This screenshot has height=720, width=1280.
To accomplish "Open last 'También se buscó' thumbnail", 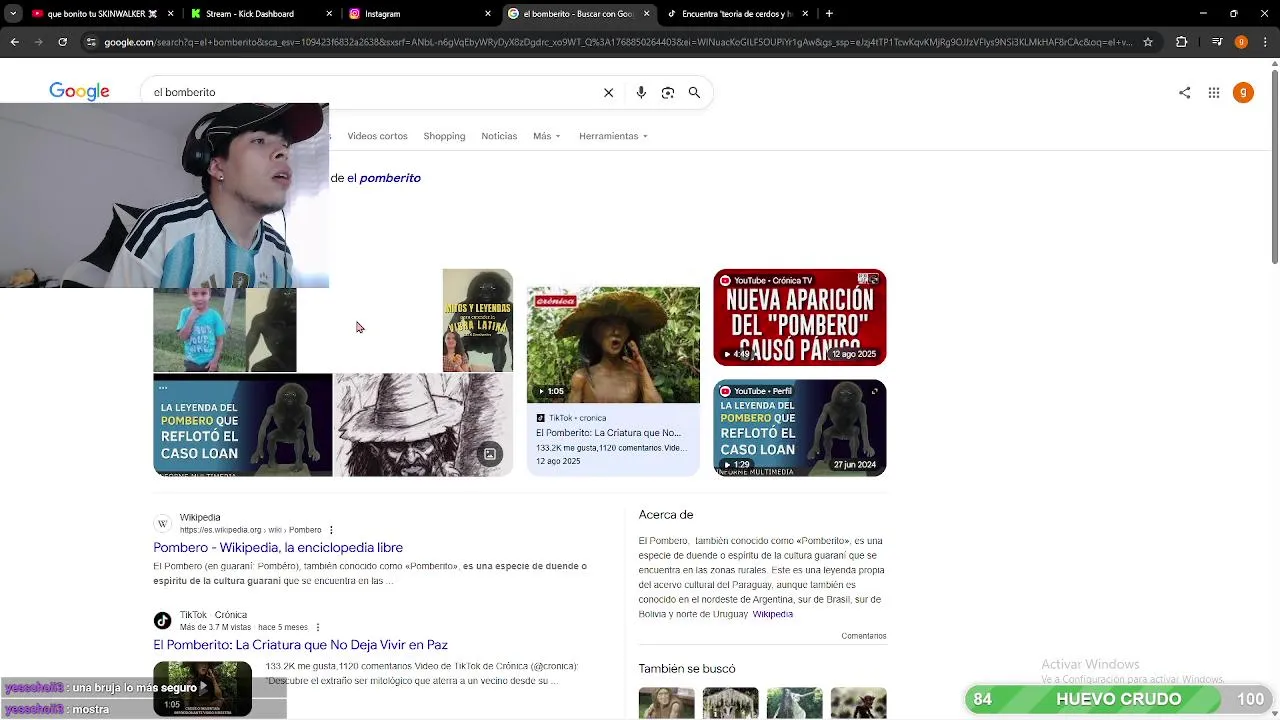I will [x=858, y=703].
